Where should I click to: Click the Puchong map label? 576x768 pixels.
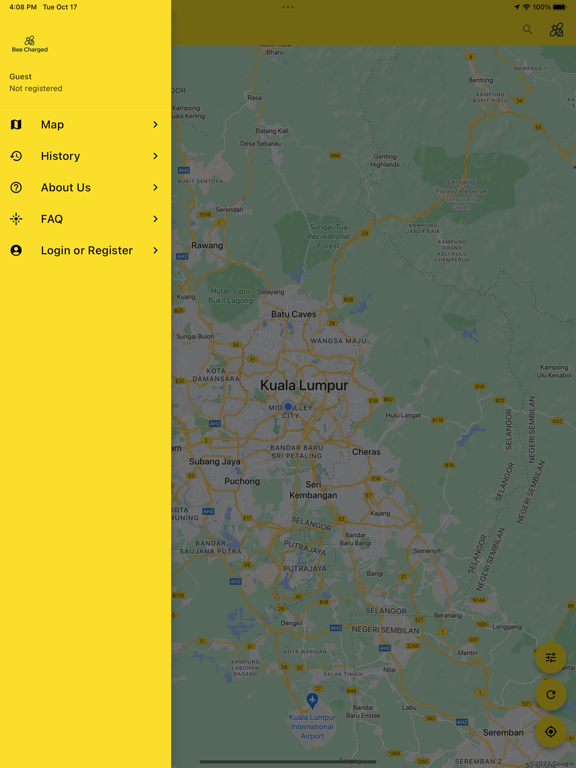[242, 481]
